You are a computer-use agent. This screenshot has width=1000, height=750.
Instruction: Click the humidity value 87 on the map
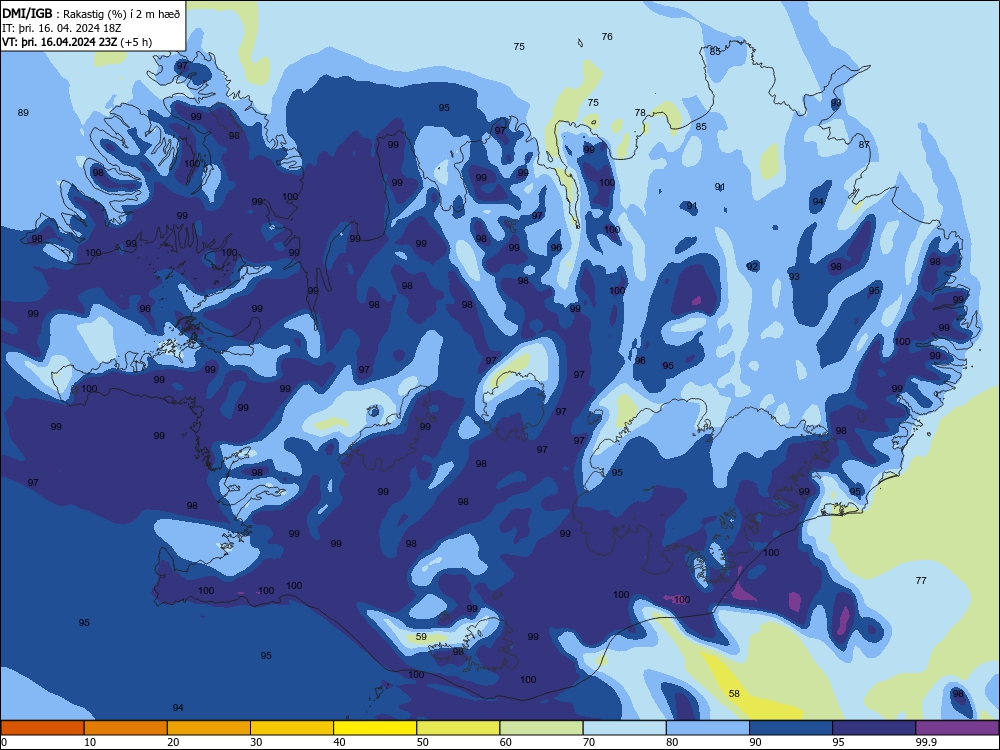[x=864, y=145]
